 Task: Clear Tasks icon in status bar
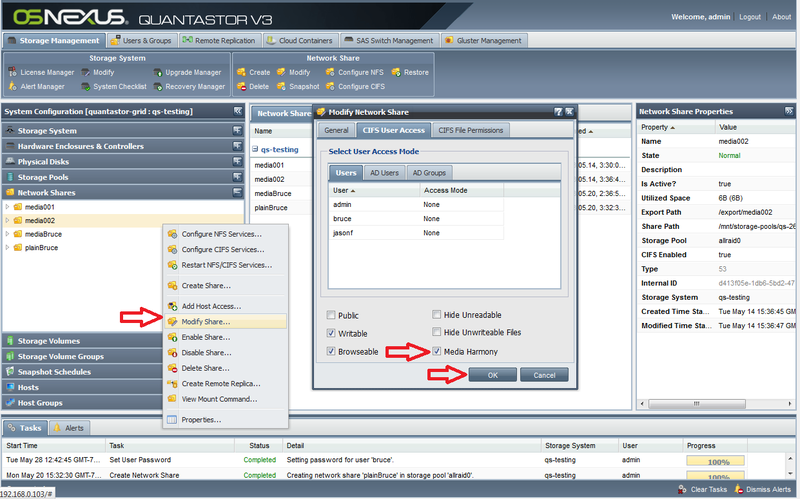click(x=682, y=489)
